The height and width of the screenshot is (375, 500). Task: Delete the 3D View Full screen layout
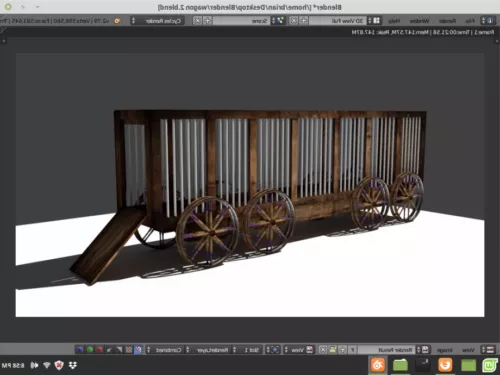(293, 21)
